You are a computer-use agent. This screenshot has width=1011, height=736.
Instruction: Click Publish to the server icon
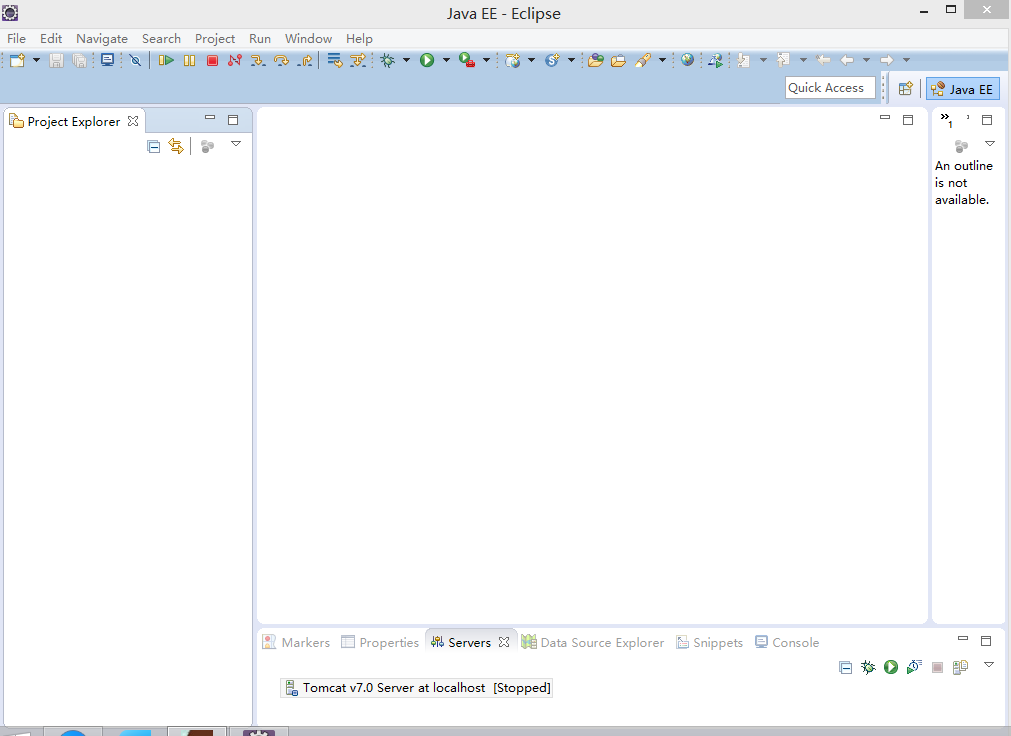(960, 667)
